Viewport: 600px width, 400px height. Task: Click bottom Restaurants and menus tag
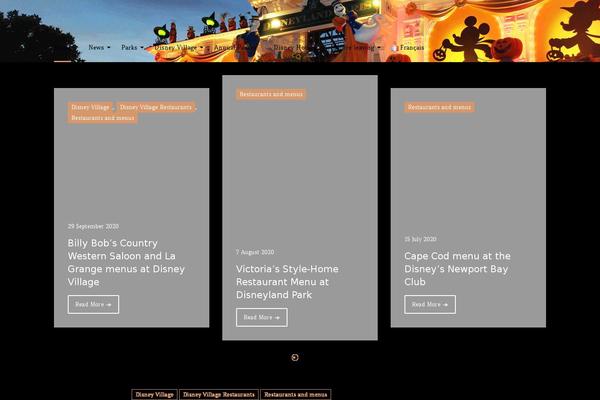pos(296,395)
